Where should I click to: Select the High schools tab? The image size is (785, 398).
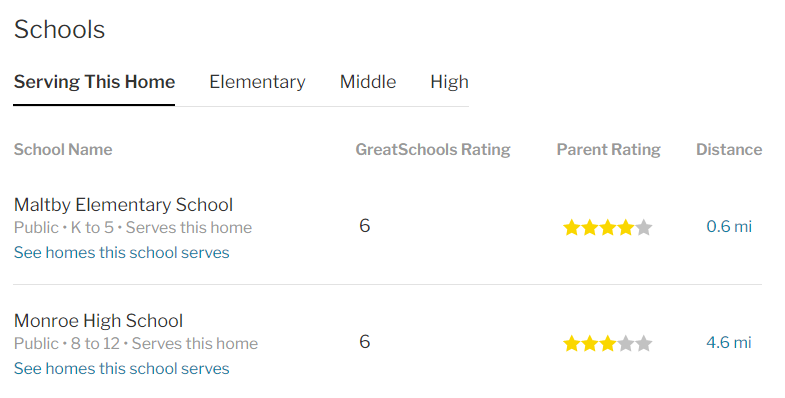click(449, 82)
